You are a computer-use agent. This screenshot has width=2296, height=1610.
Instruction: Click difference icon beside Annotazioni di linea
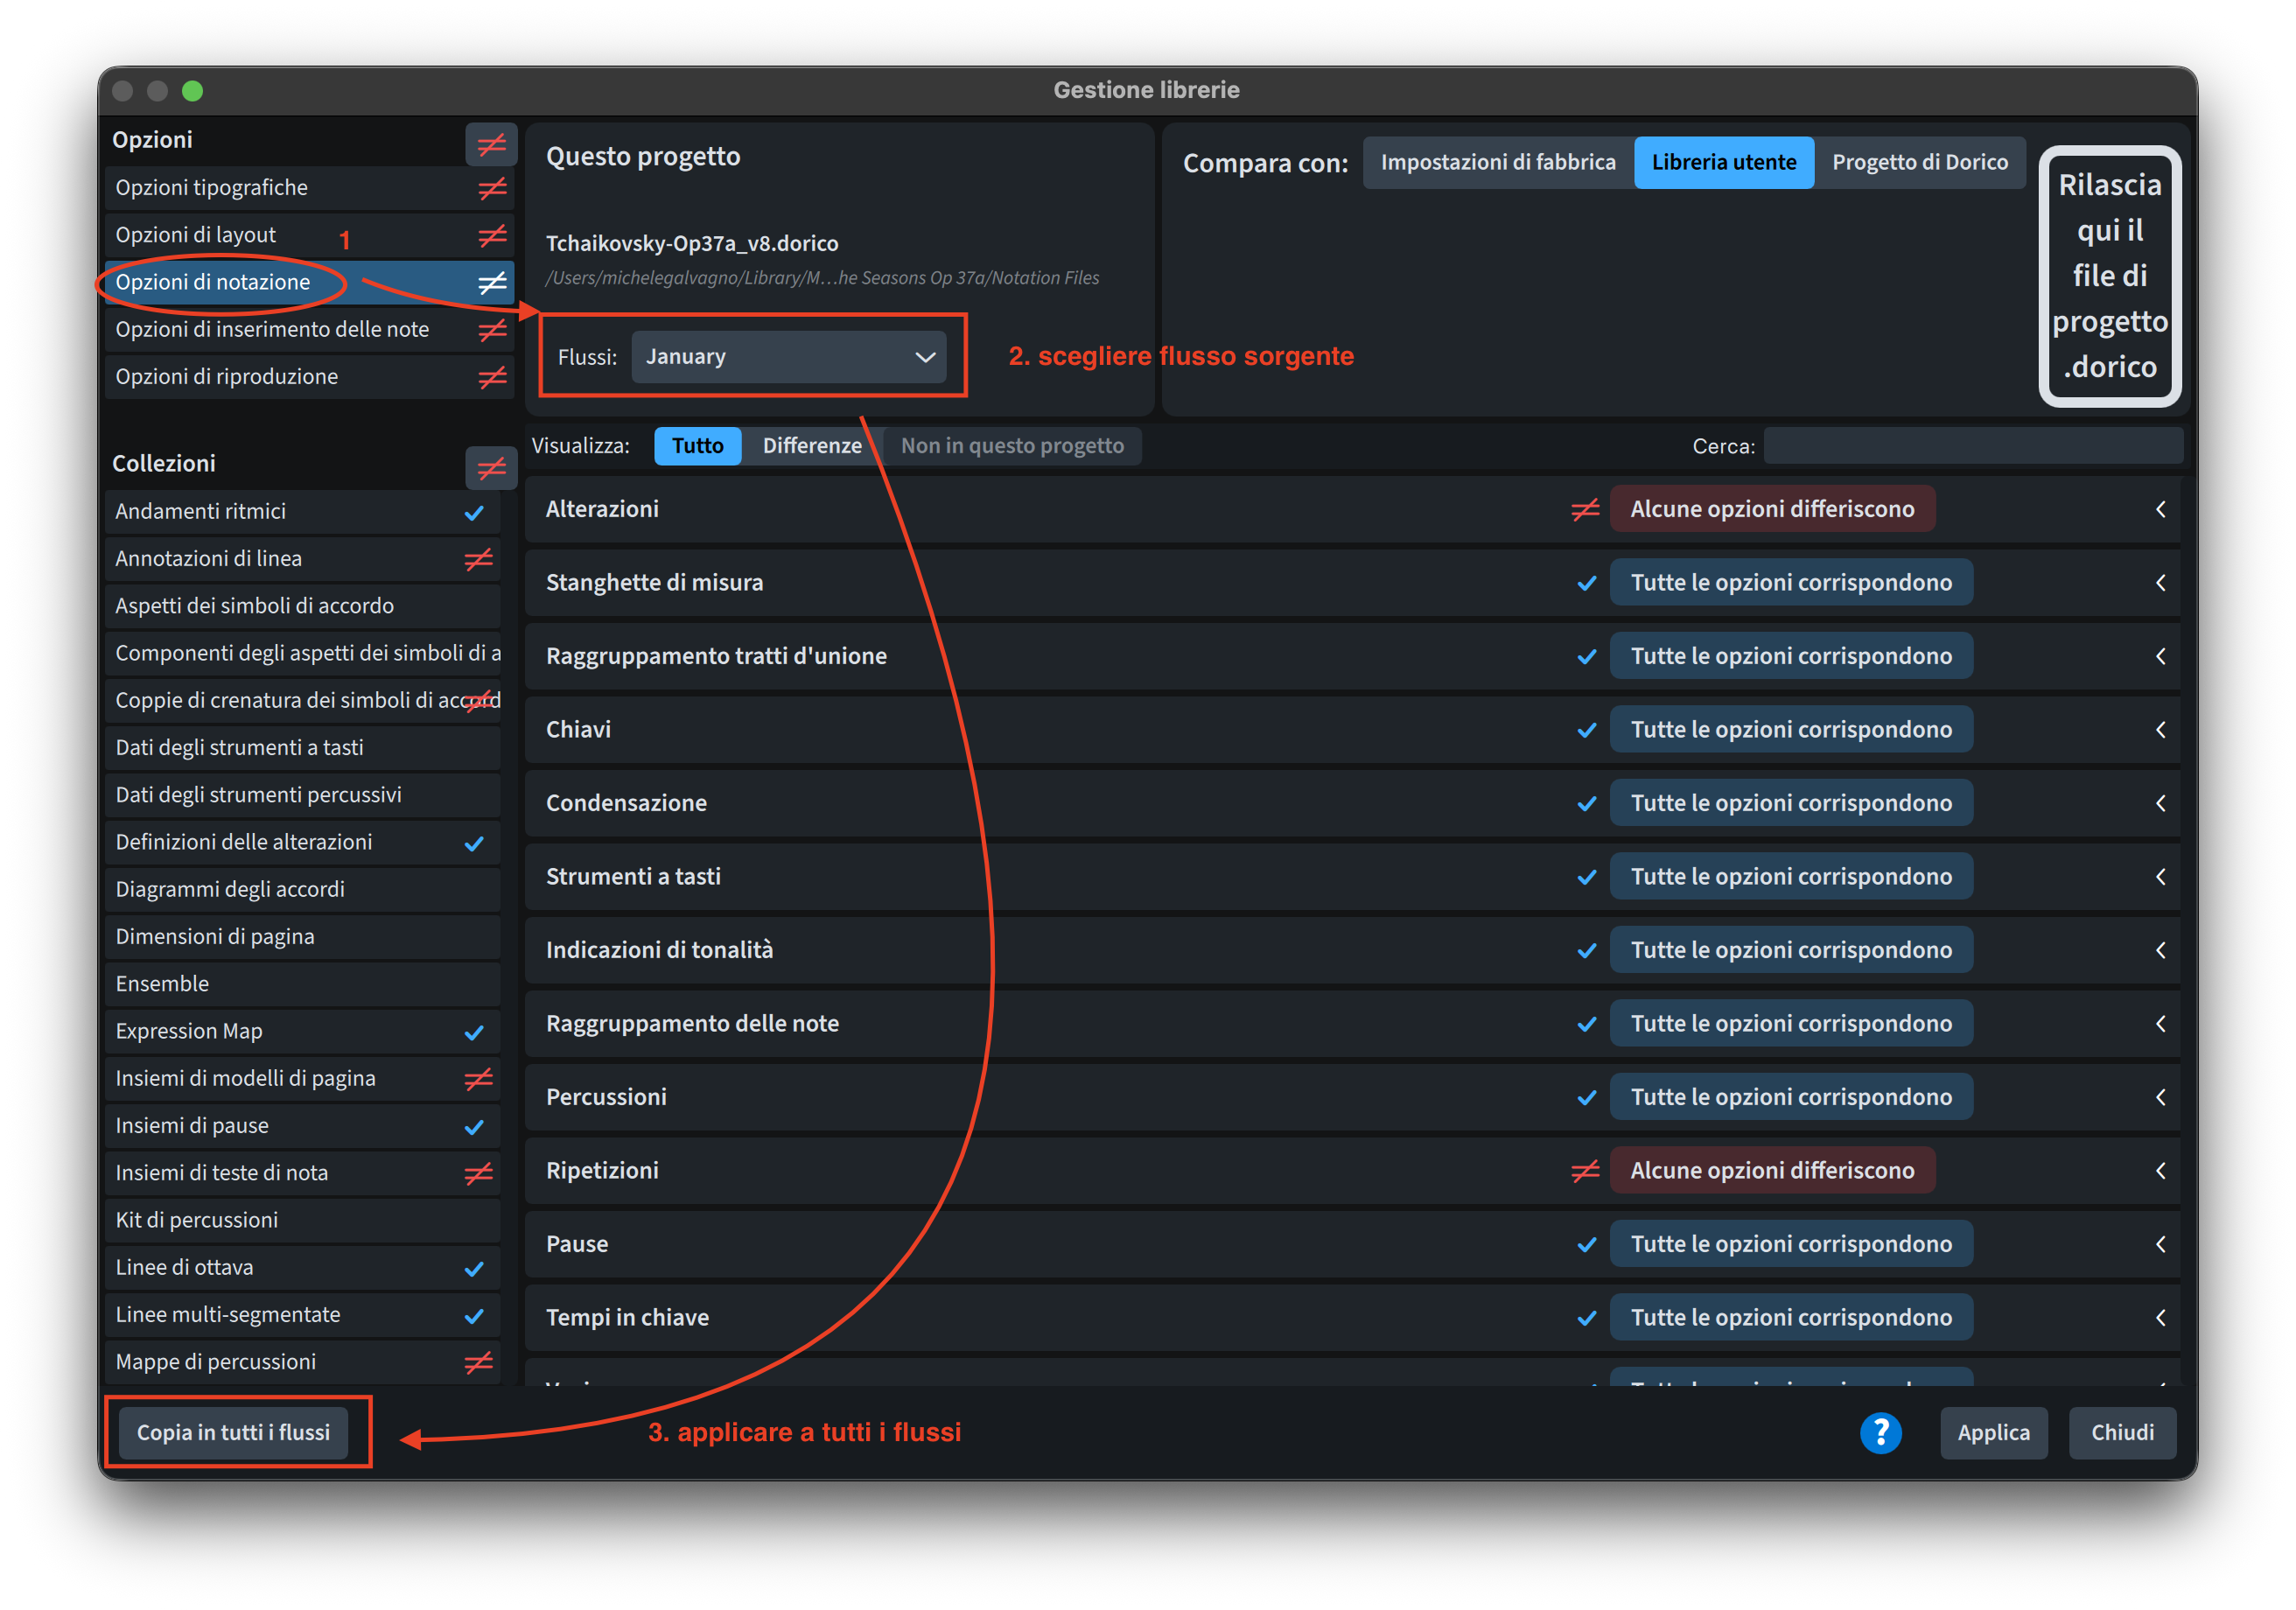tap(479, 559)
